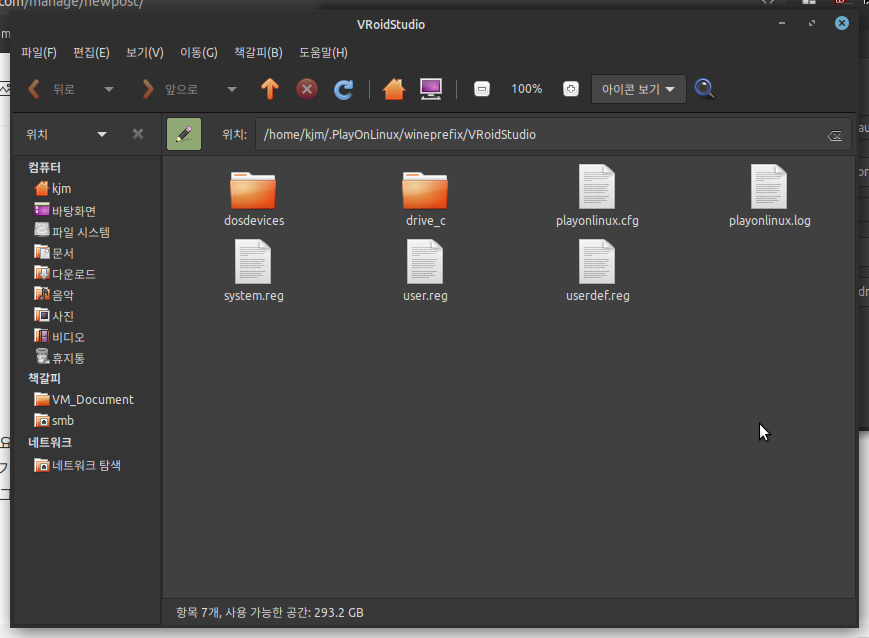Open the smb bookmark
The height and width of the screenshot is (638, 869).
click(54, 421)
